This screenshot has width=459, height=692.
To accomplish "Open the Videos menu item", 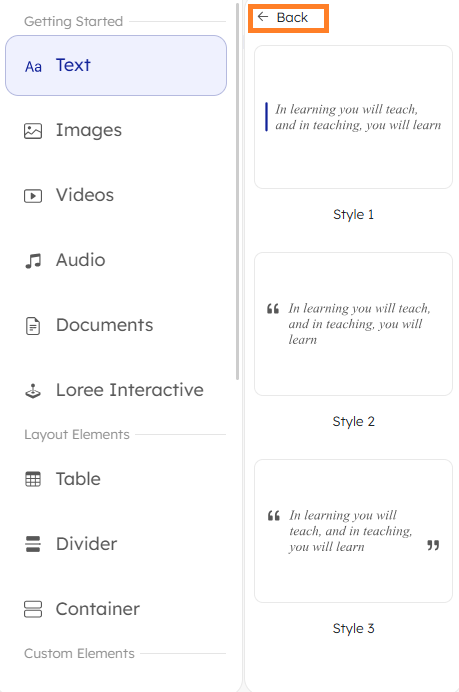I will [x=116, y=196].
